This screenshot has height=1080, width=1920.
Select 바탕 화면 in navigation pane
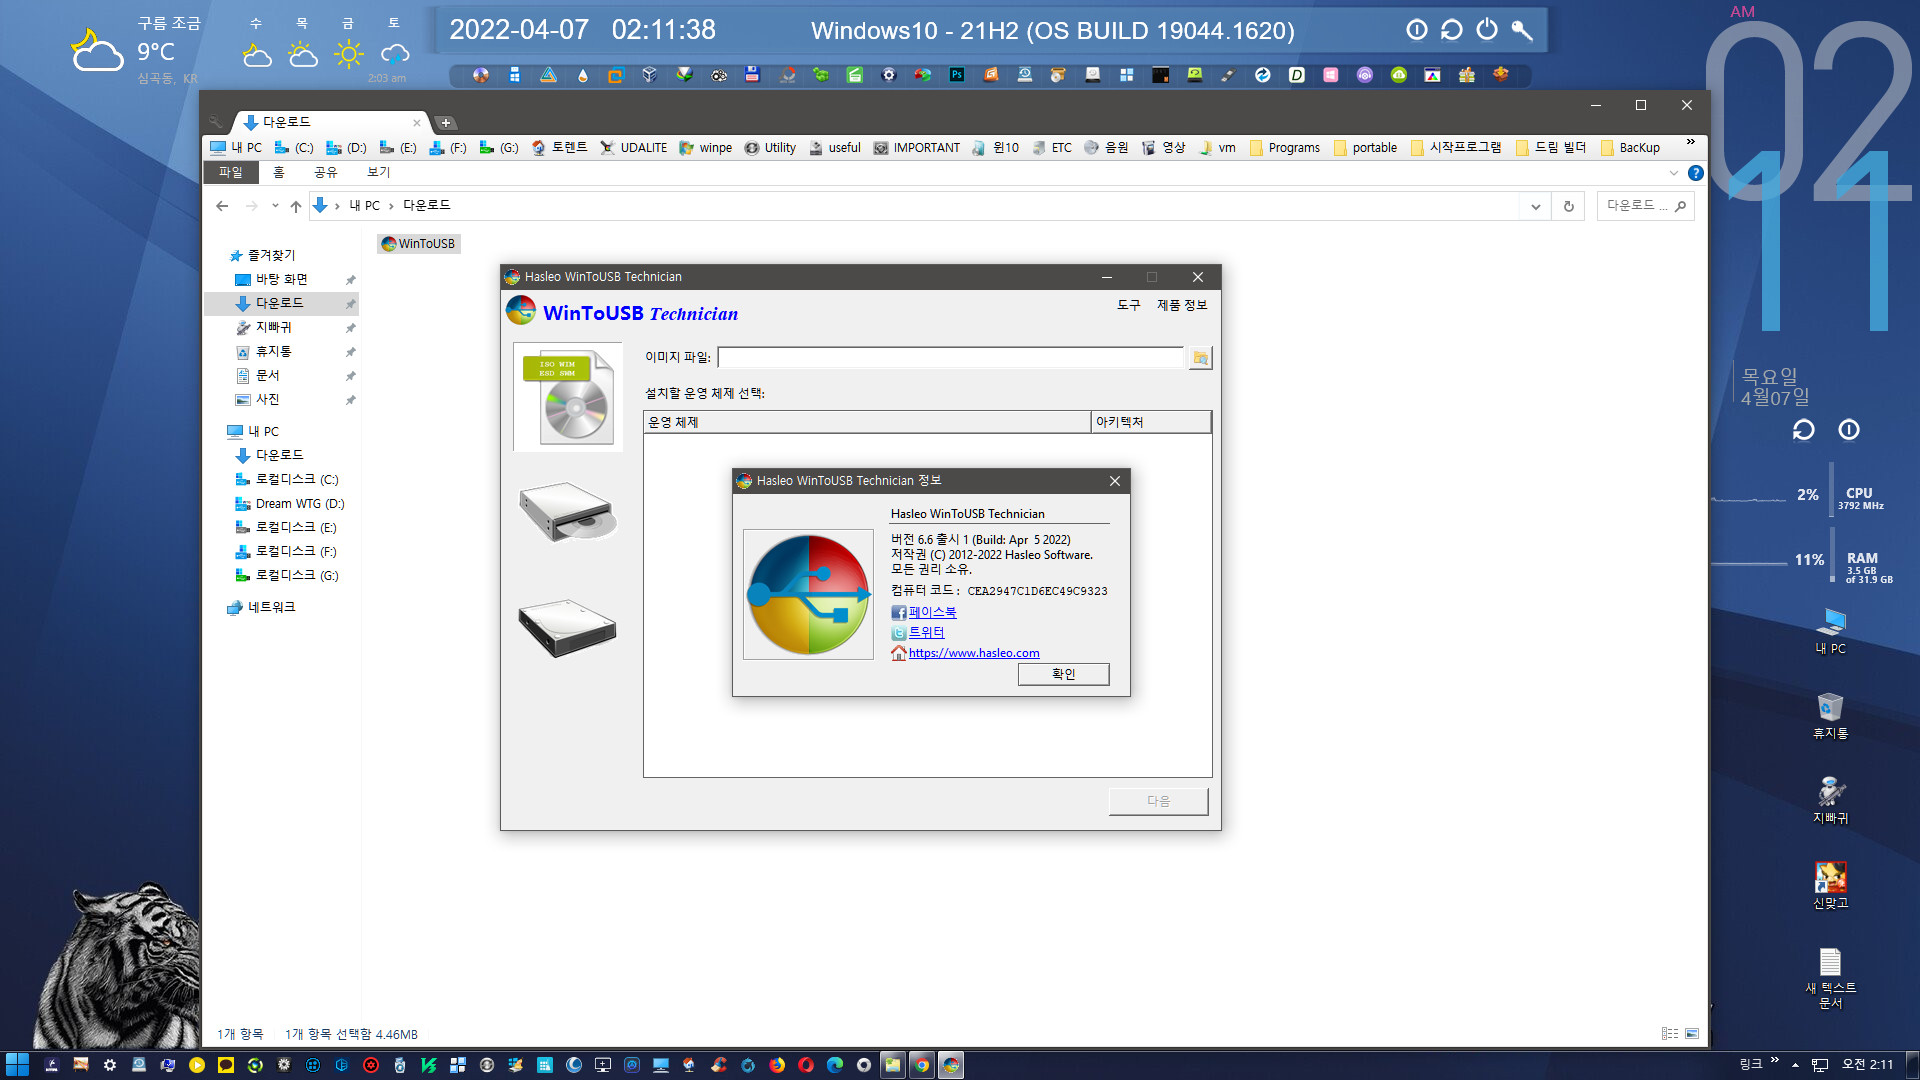(x=282, y=280)
